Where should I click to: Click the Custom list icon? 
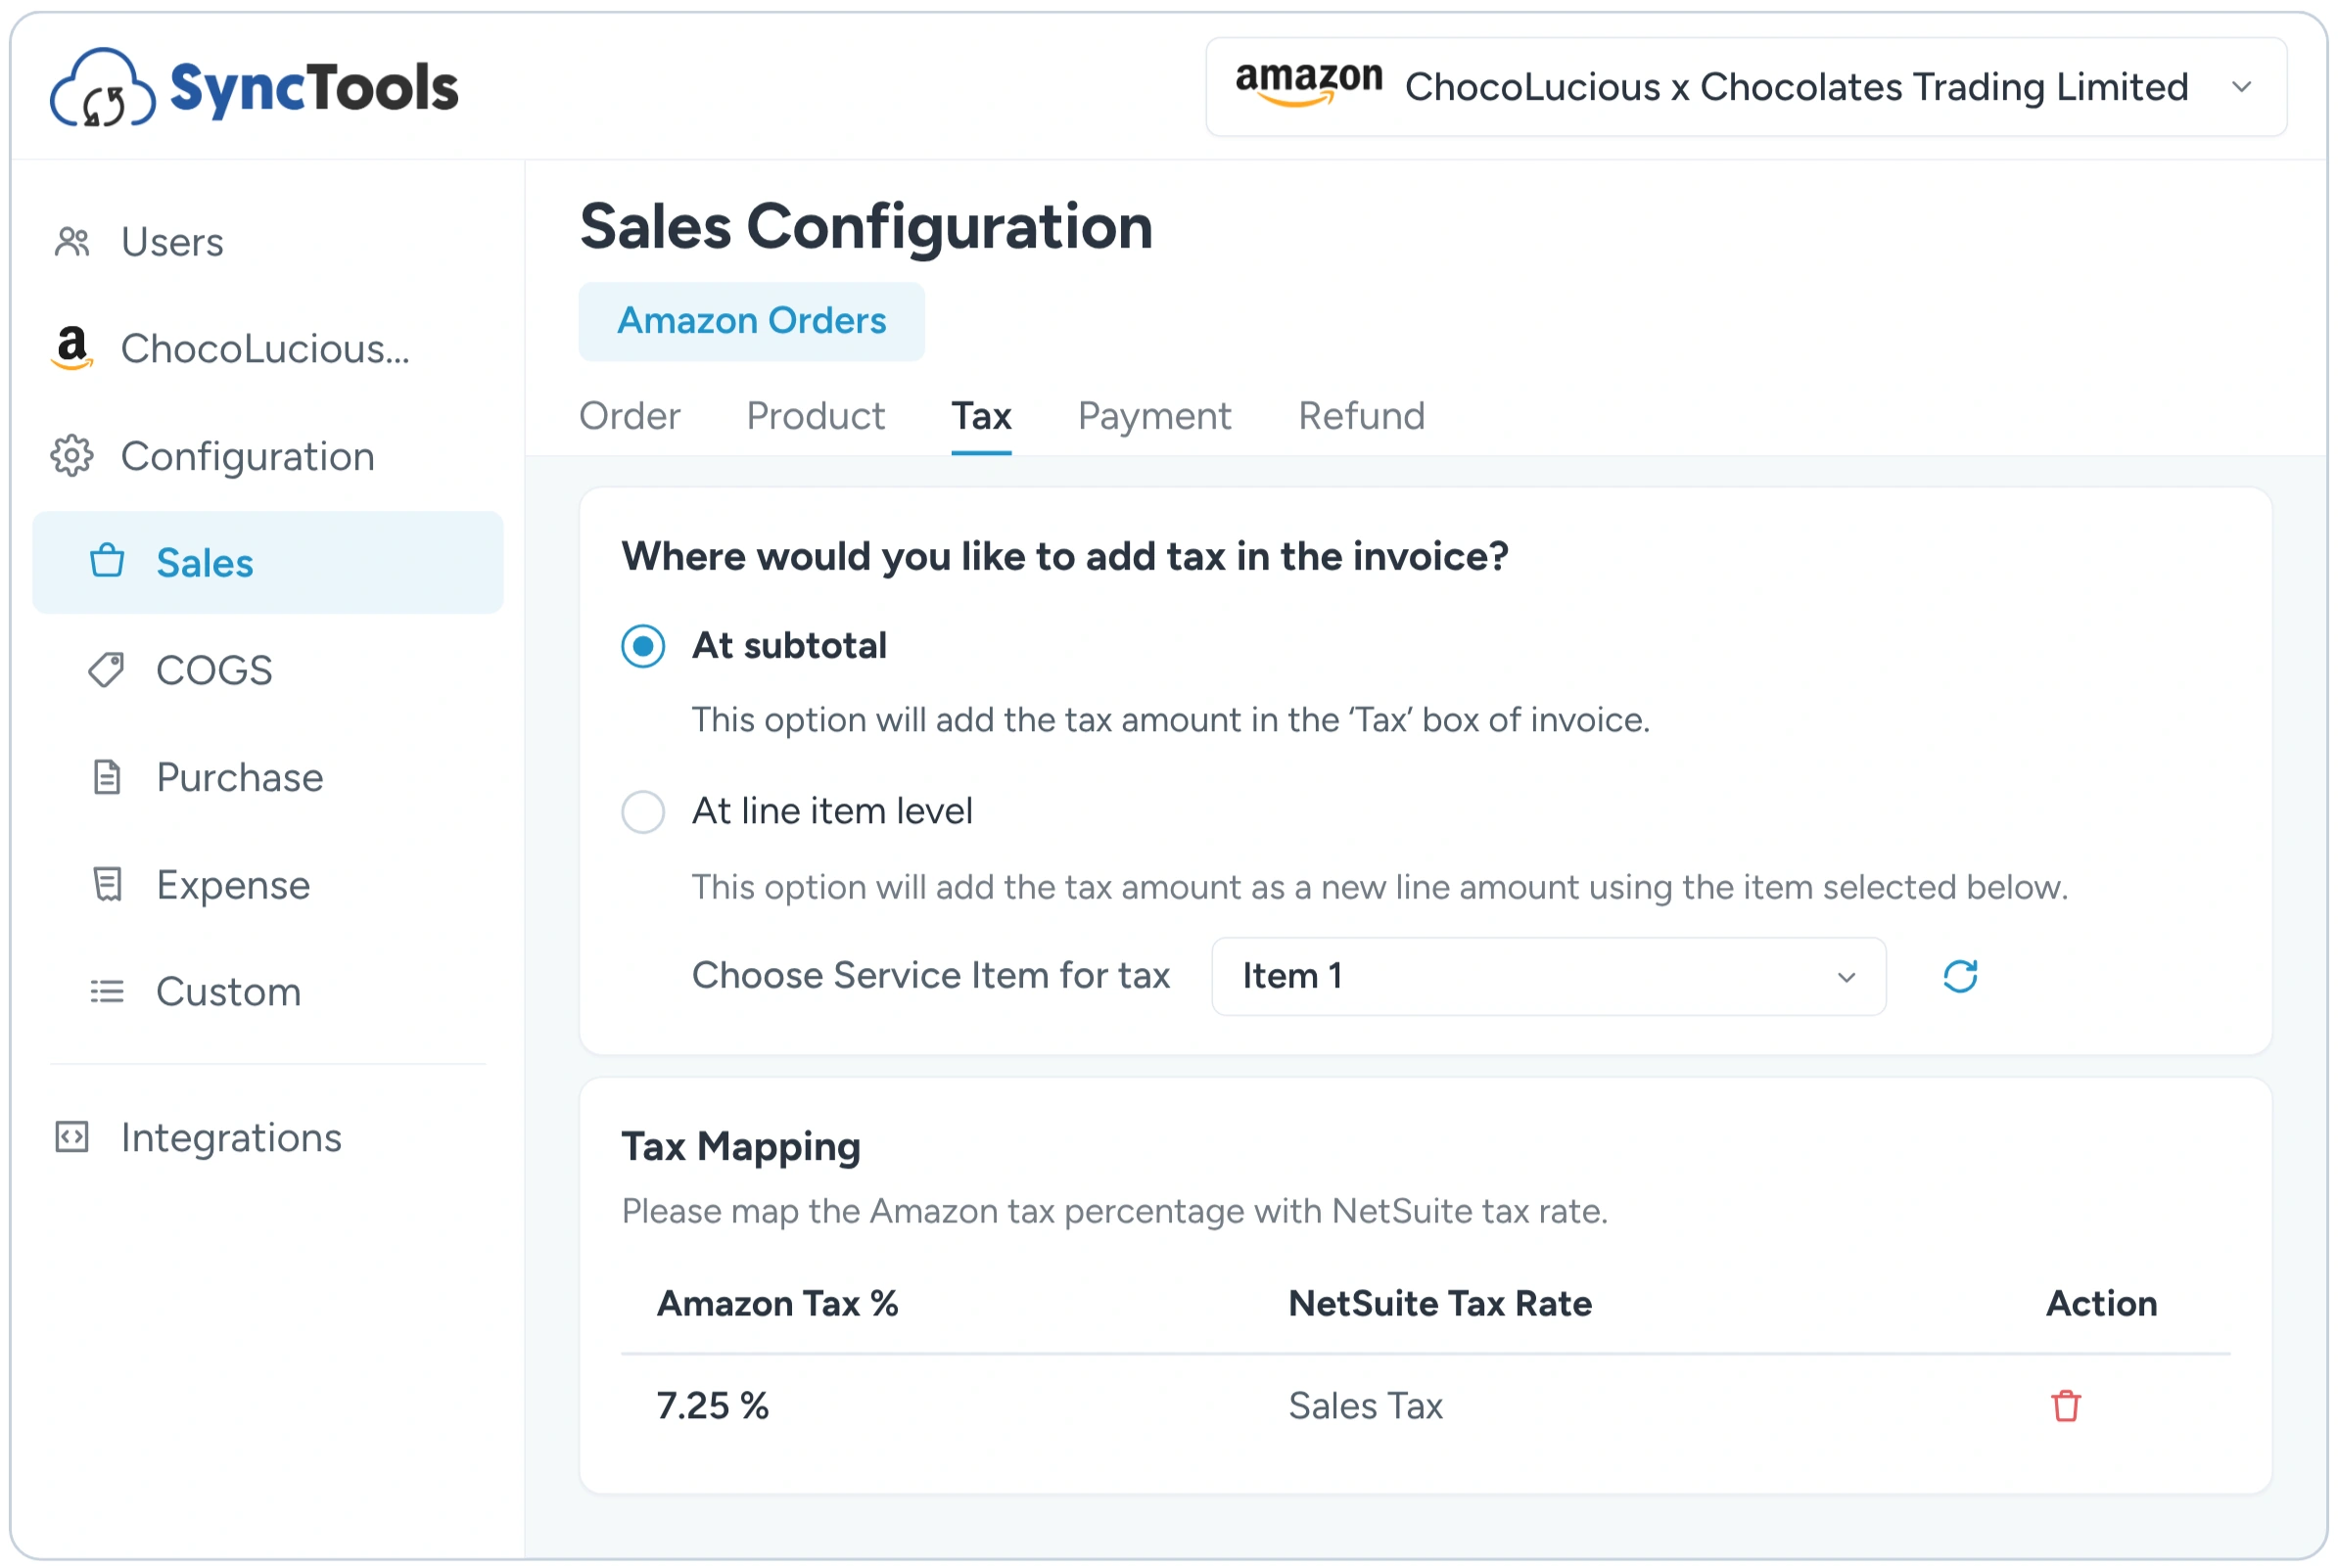107,992
